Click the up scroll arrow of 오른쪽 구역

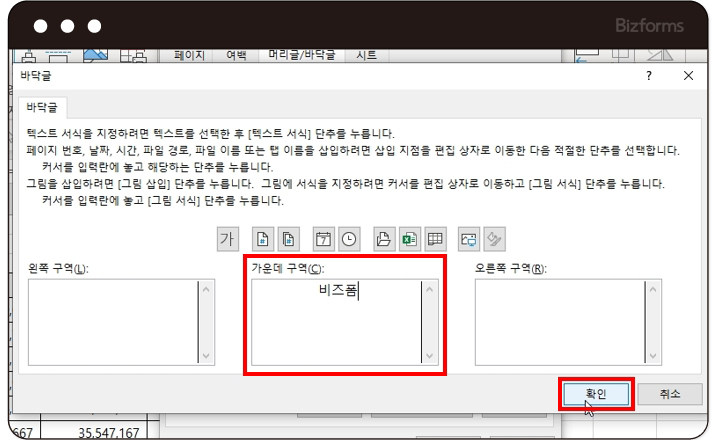[653, 289]
